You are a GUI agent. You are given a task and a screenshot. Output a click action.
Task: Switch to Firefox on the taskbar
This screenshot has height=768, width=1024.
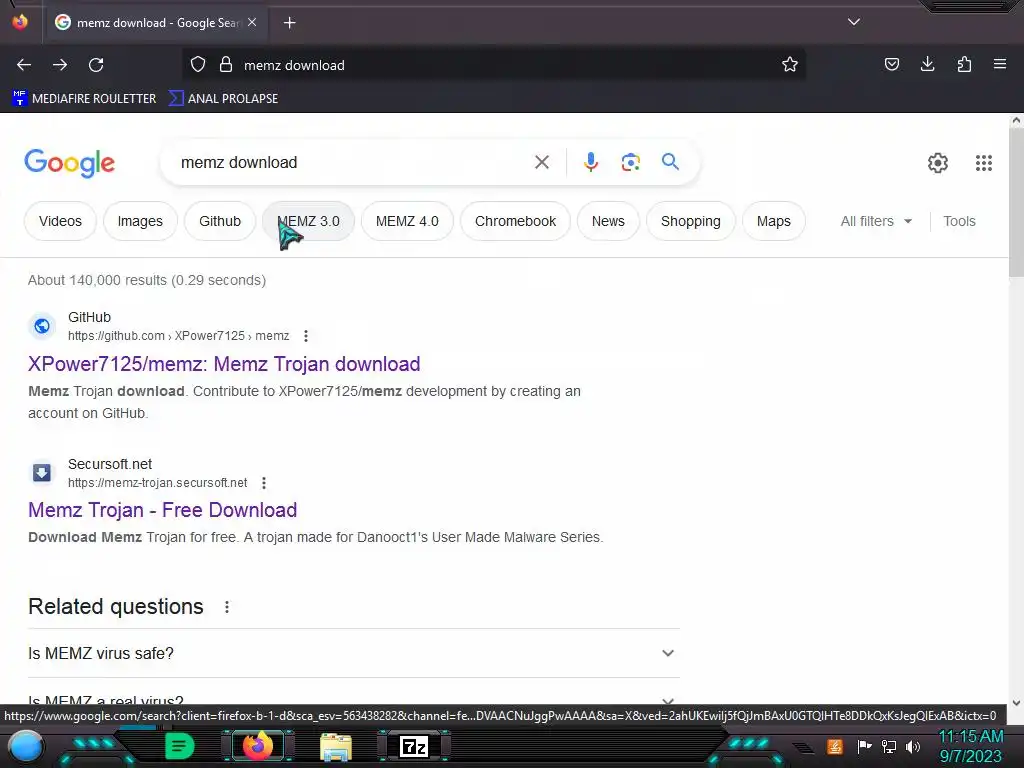point(257,746)
